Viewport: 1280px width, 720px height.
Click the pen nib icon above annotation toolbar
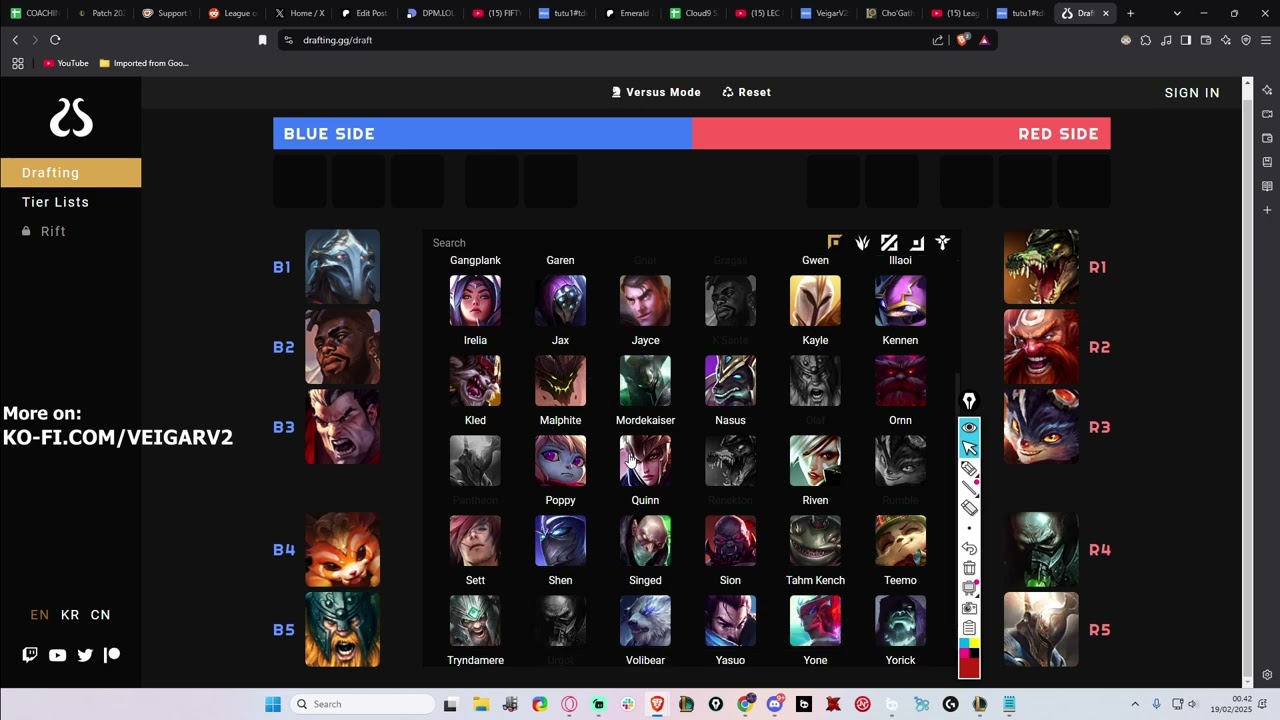tap(969, 401)
